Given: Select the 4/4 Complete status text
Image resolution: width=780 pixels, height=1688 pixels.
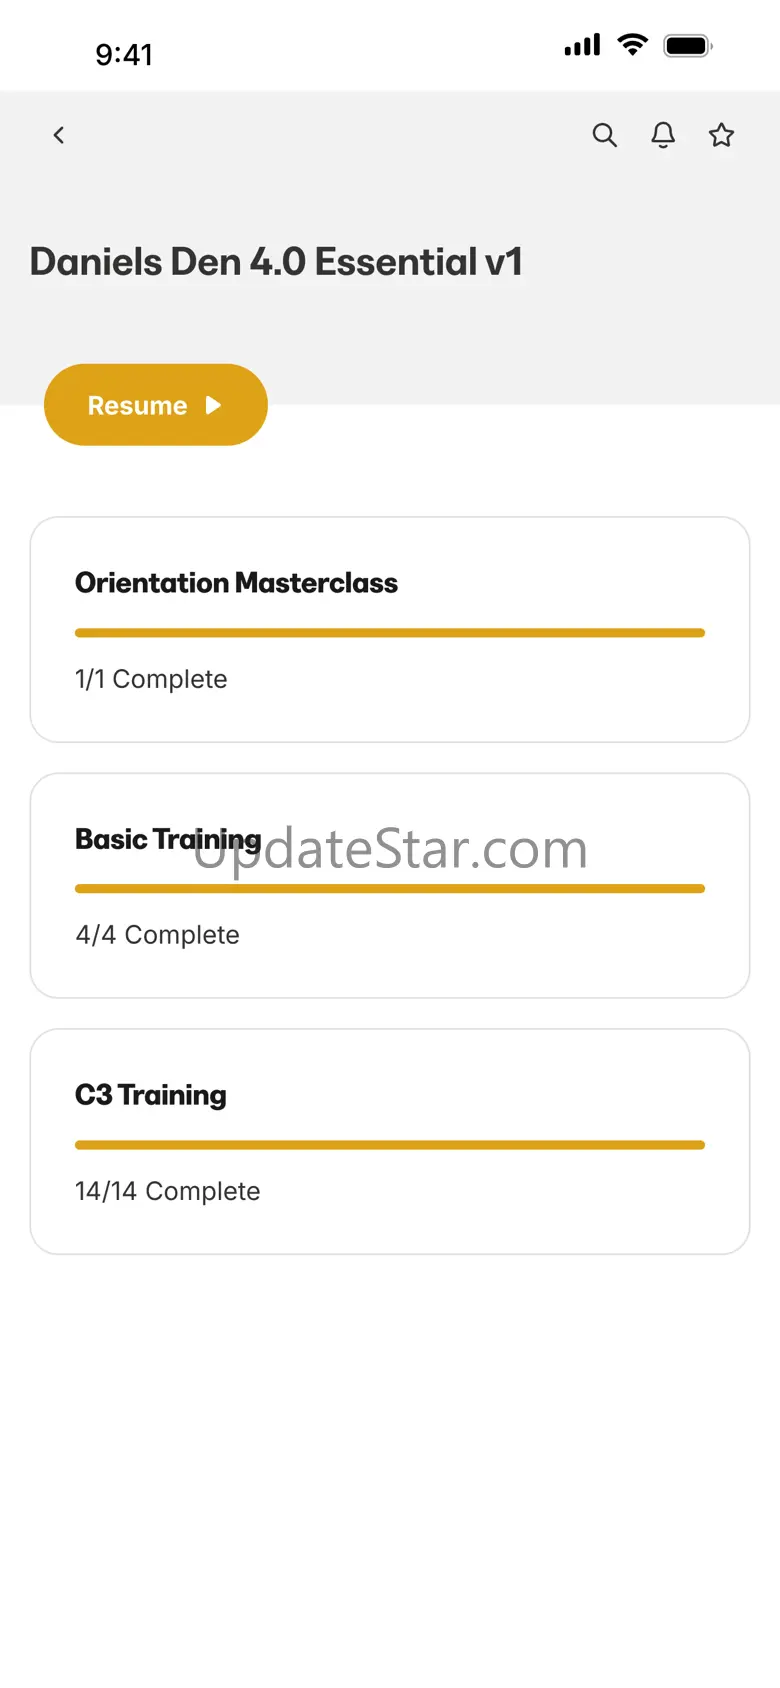Looking at the screenshot, I should [x=158, y=935].
